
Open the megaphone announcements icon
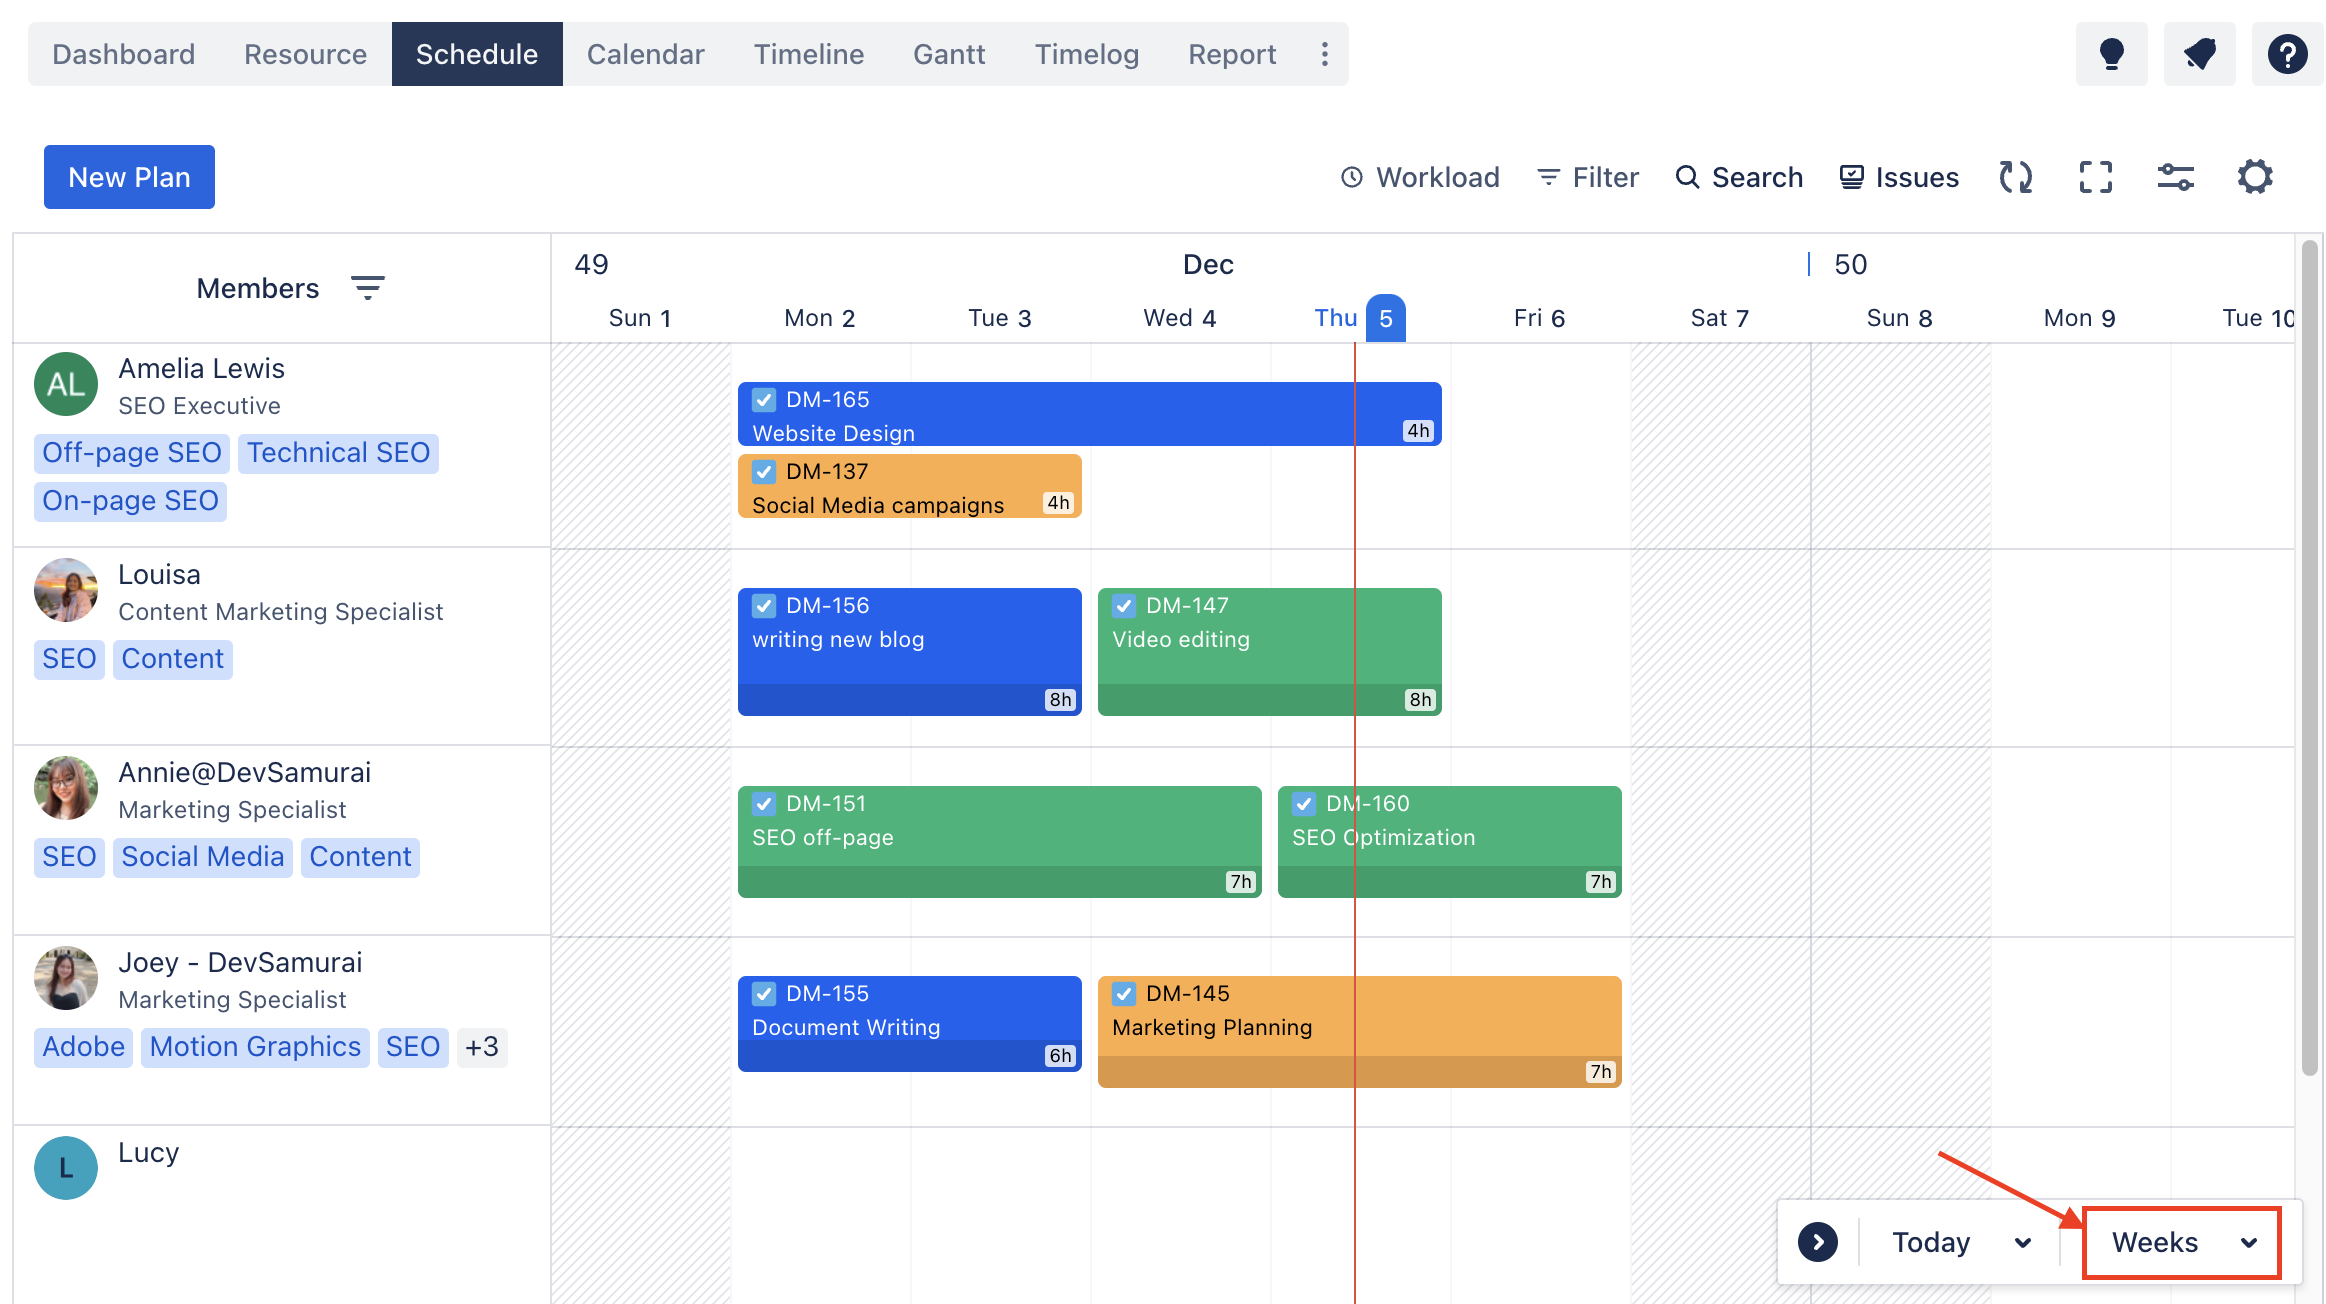click(2199, 54)
